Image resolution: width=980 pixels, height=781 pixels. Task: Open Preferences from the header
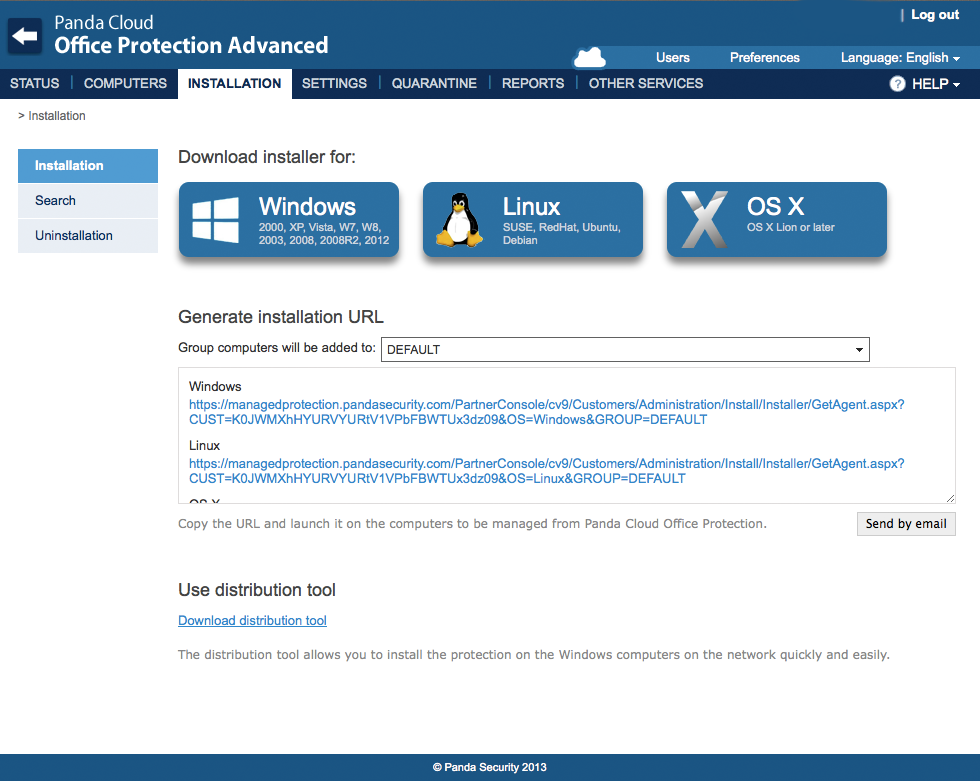point(764,57)
